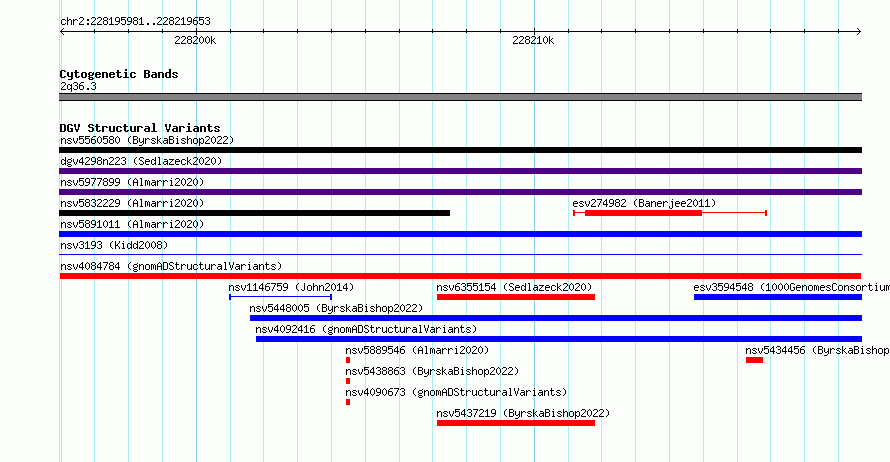The width and height of the screenshot is (890, 462).
Task: Open the nsv5434456 variant label
Action: [x=817, y=350]
